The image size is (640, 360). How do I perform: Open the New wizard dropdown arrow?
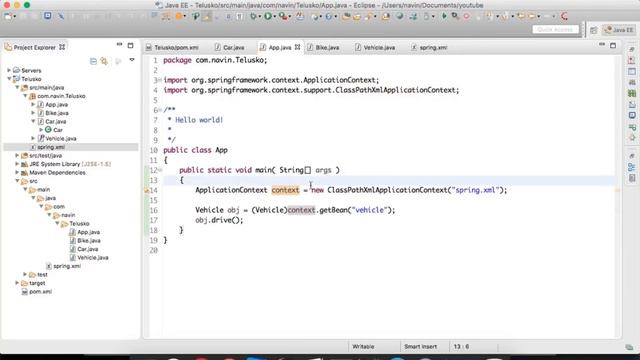(15, 17)
